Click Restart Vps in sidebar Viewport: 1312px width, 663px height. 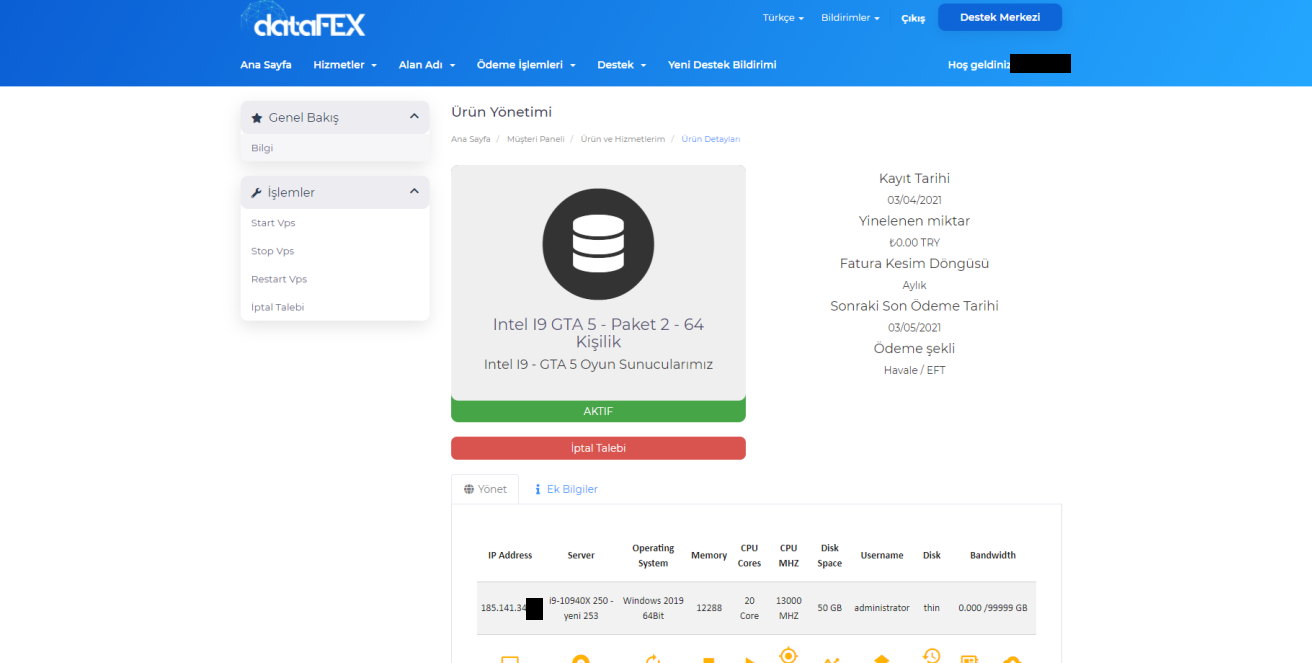[279, 279]
